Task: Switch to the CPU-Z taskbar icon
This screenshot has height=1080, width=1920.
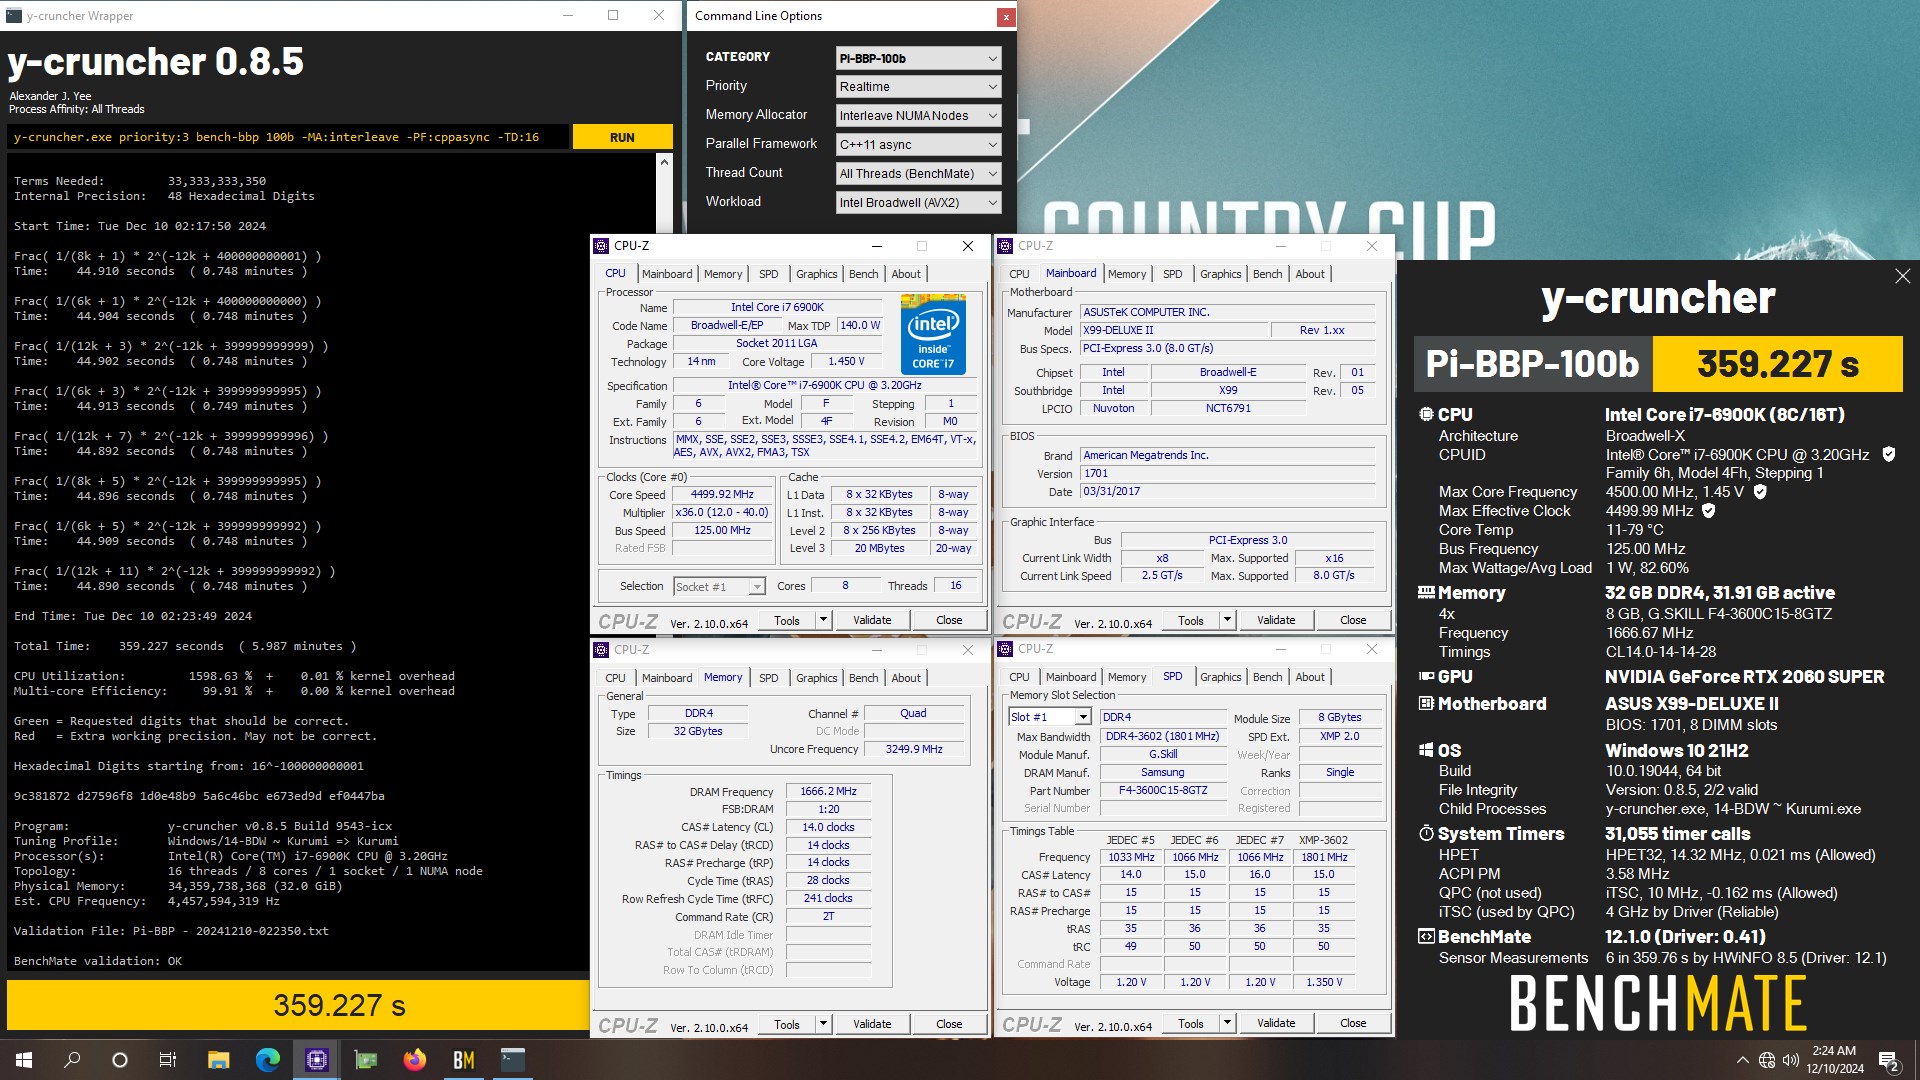Action: [x=316, y=1060]
